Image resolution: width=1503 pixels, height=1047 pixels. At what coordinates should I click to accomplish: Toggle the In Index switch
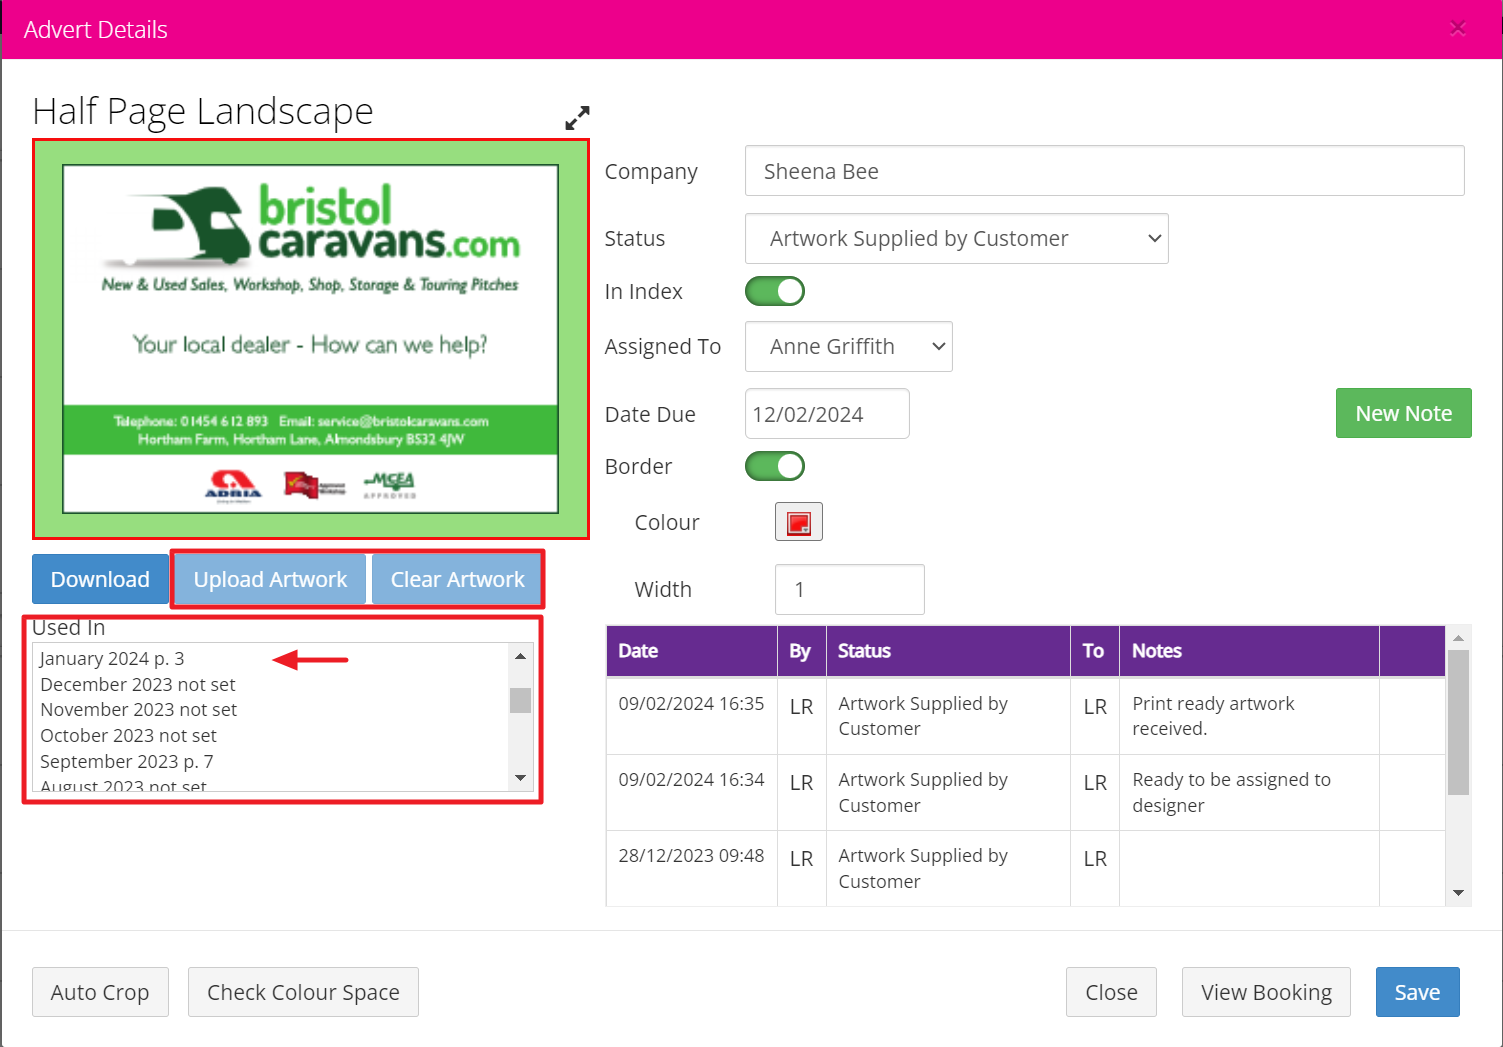(x=775, y=291)
